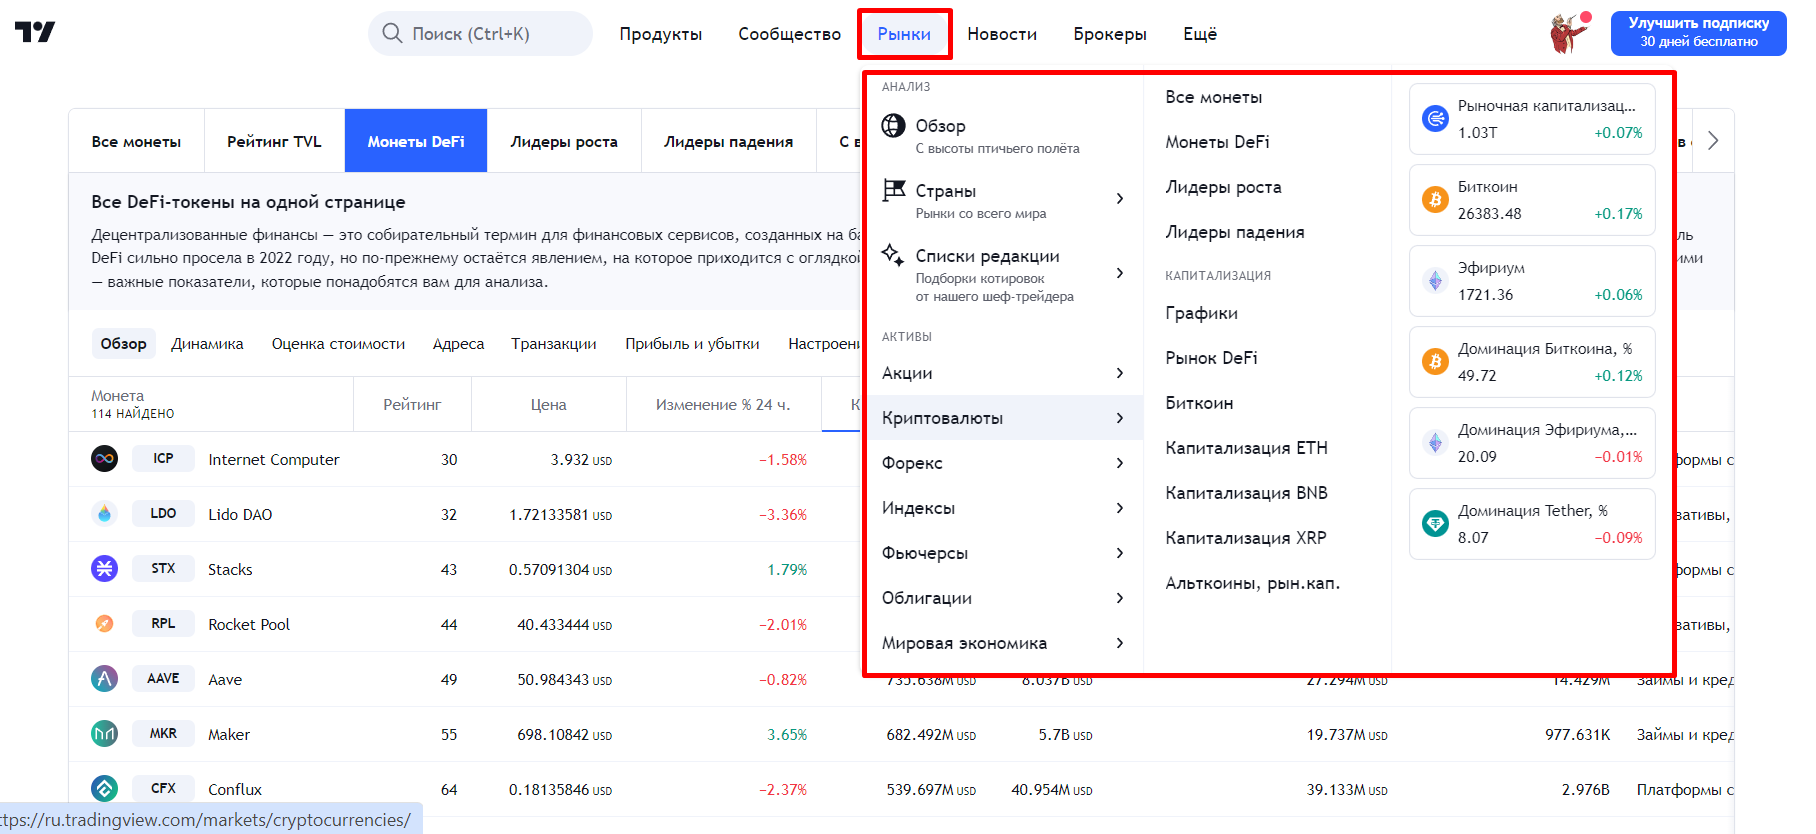
Task: Open Графики capitalization link
Action: coord(1201,313)
